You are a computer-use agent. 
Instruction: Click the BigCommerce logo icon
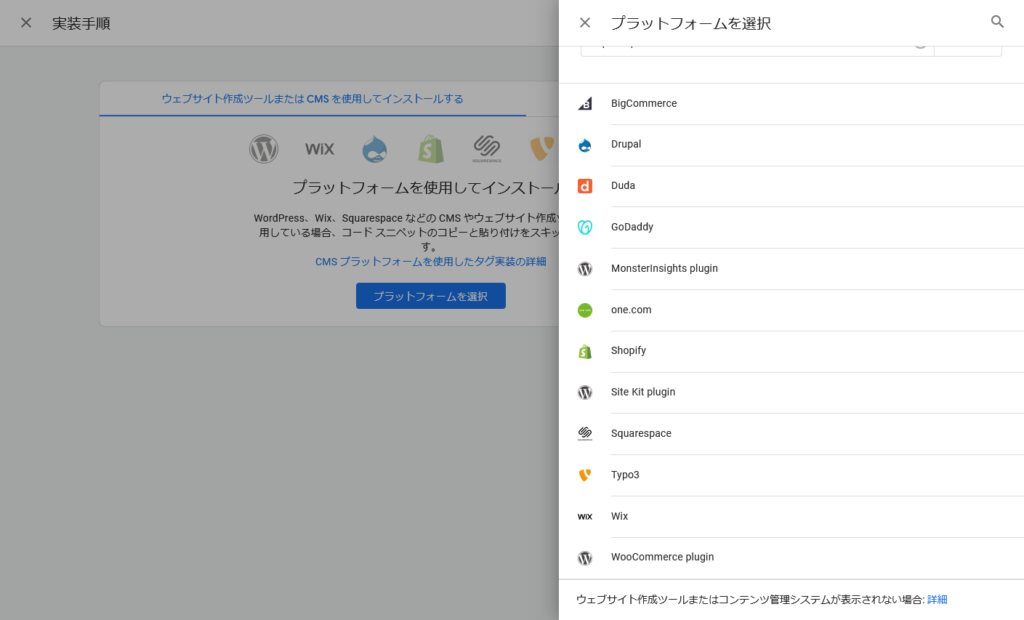(585, 103)
